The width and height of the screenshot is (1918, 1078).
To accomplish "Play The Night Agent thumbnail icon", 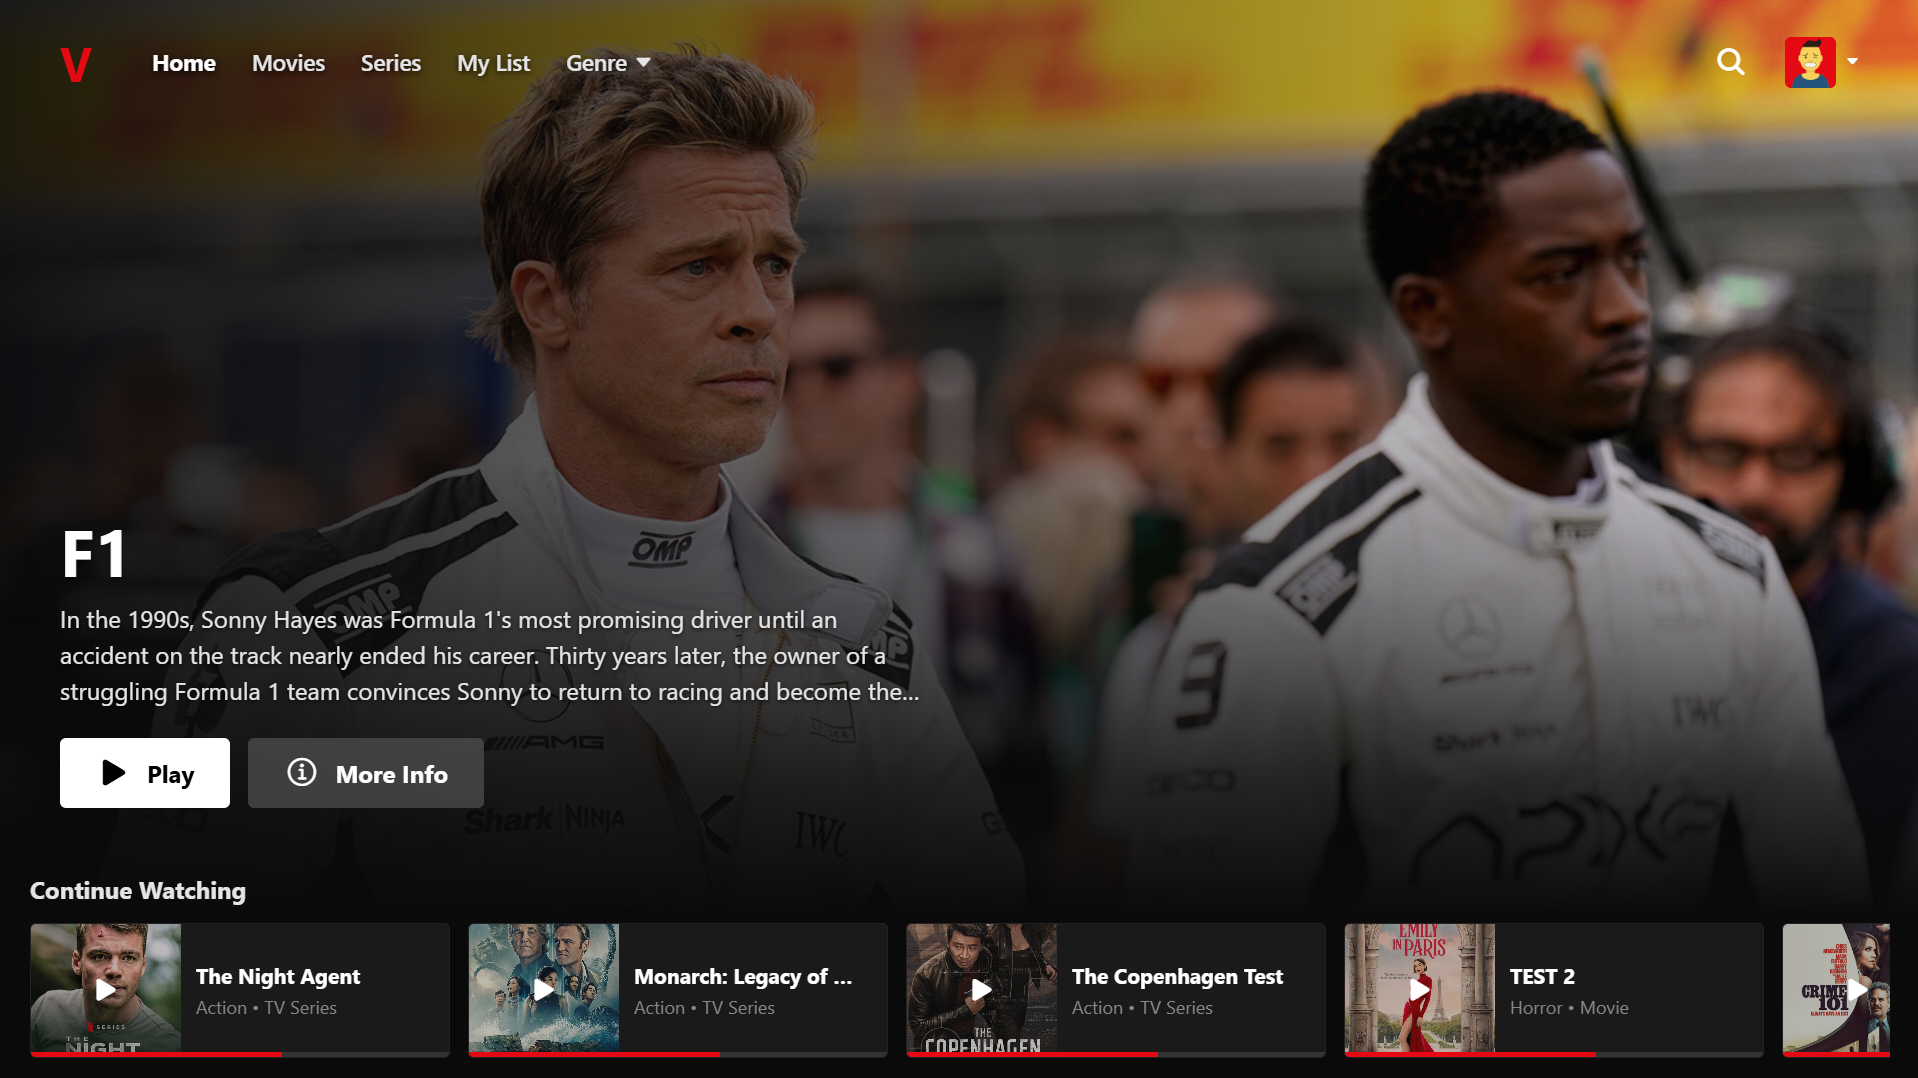I will point(105,989).
